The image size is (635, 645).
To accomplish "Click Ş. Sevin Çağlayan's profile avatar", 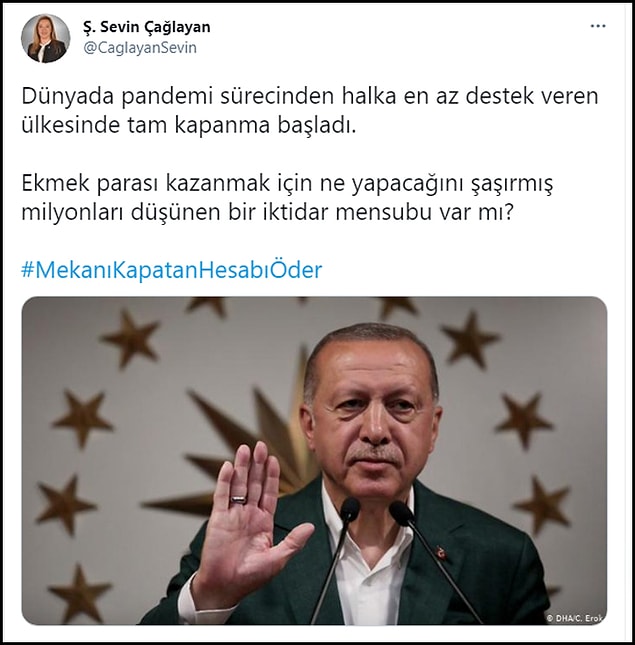I will point(45,38).
